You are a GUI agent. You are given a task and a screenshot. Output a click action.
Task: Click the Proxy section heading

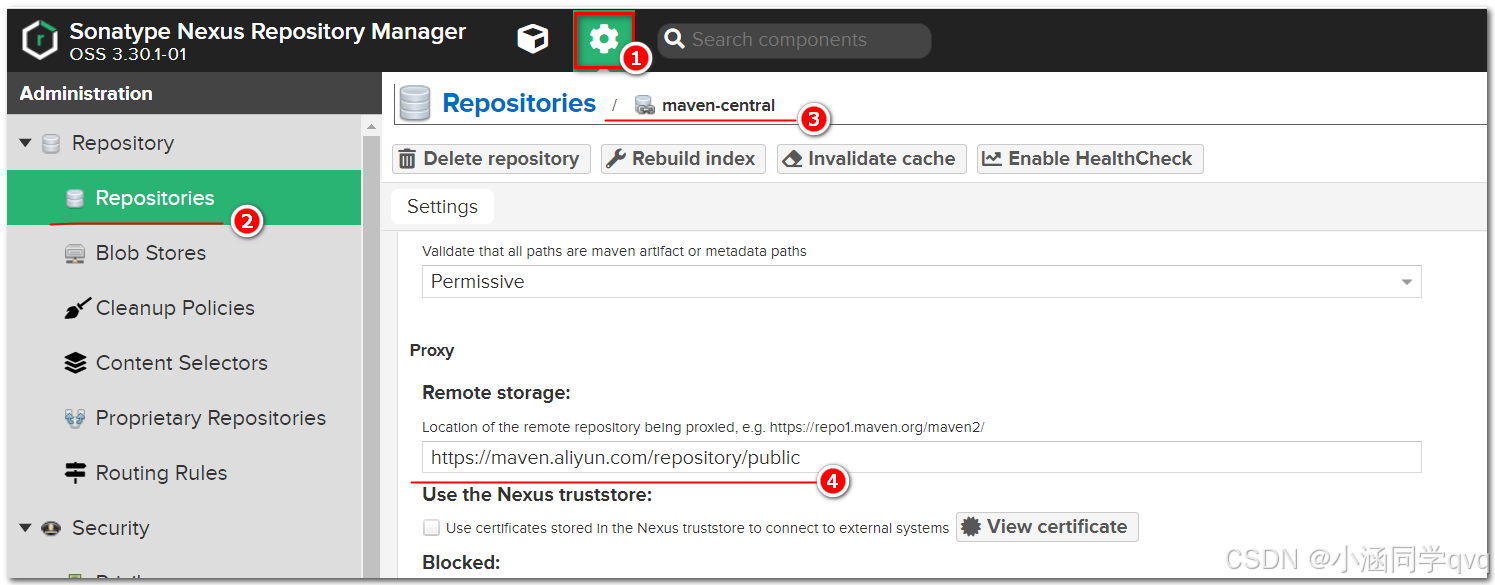point(432,351)
